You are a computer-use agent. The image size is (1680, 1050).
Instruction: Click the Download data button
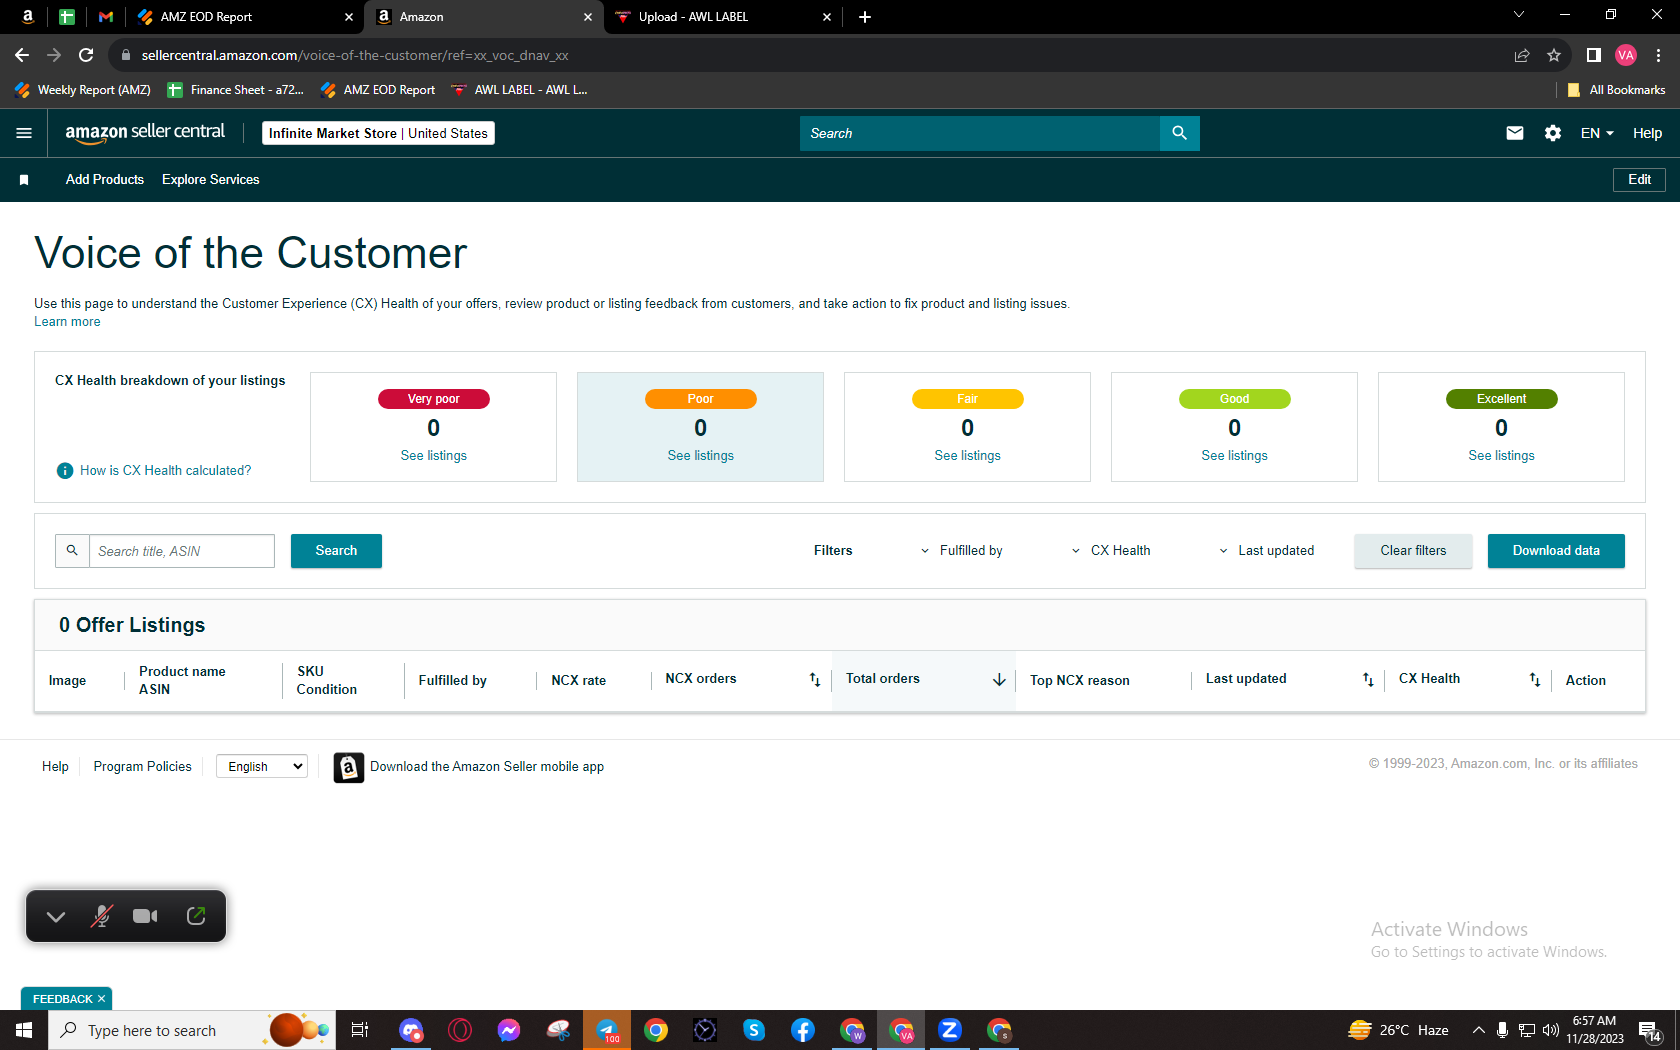tap(1556, 551)
